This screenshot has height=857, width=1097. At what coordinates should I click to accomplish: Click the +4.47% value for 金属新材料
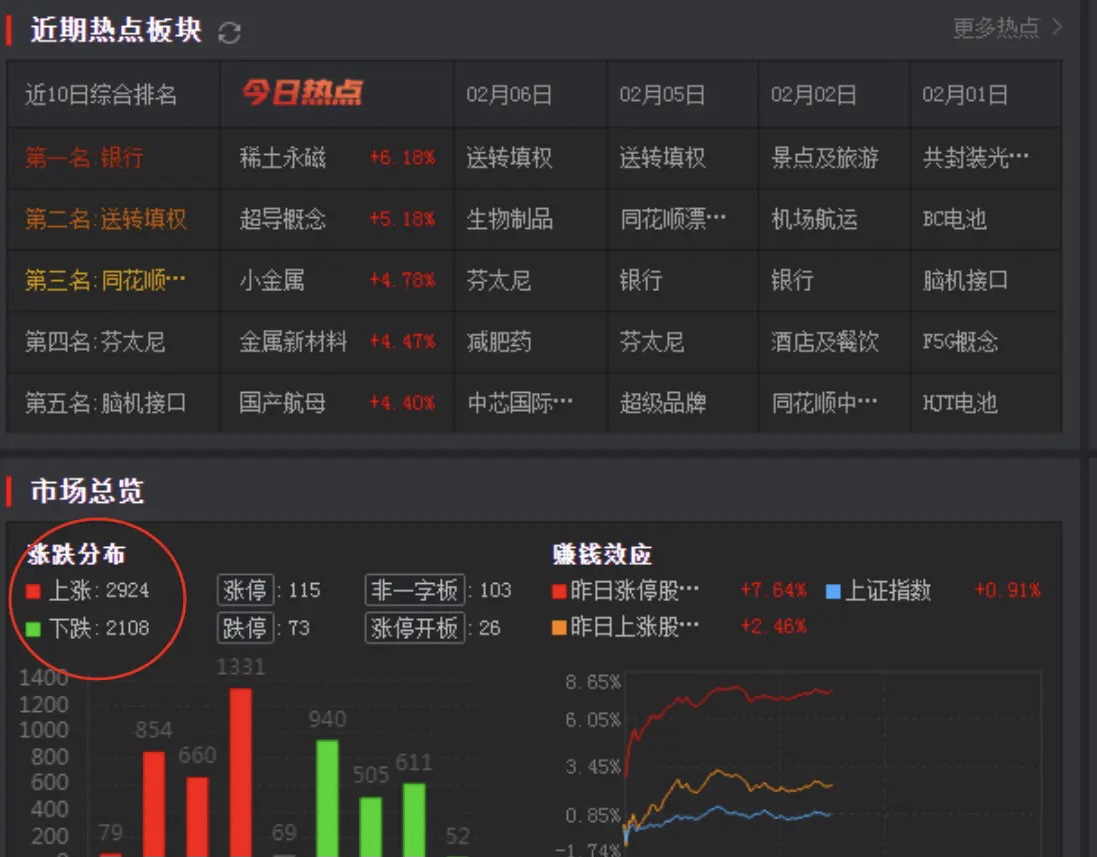[402, 342]
